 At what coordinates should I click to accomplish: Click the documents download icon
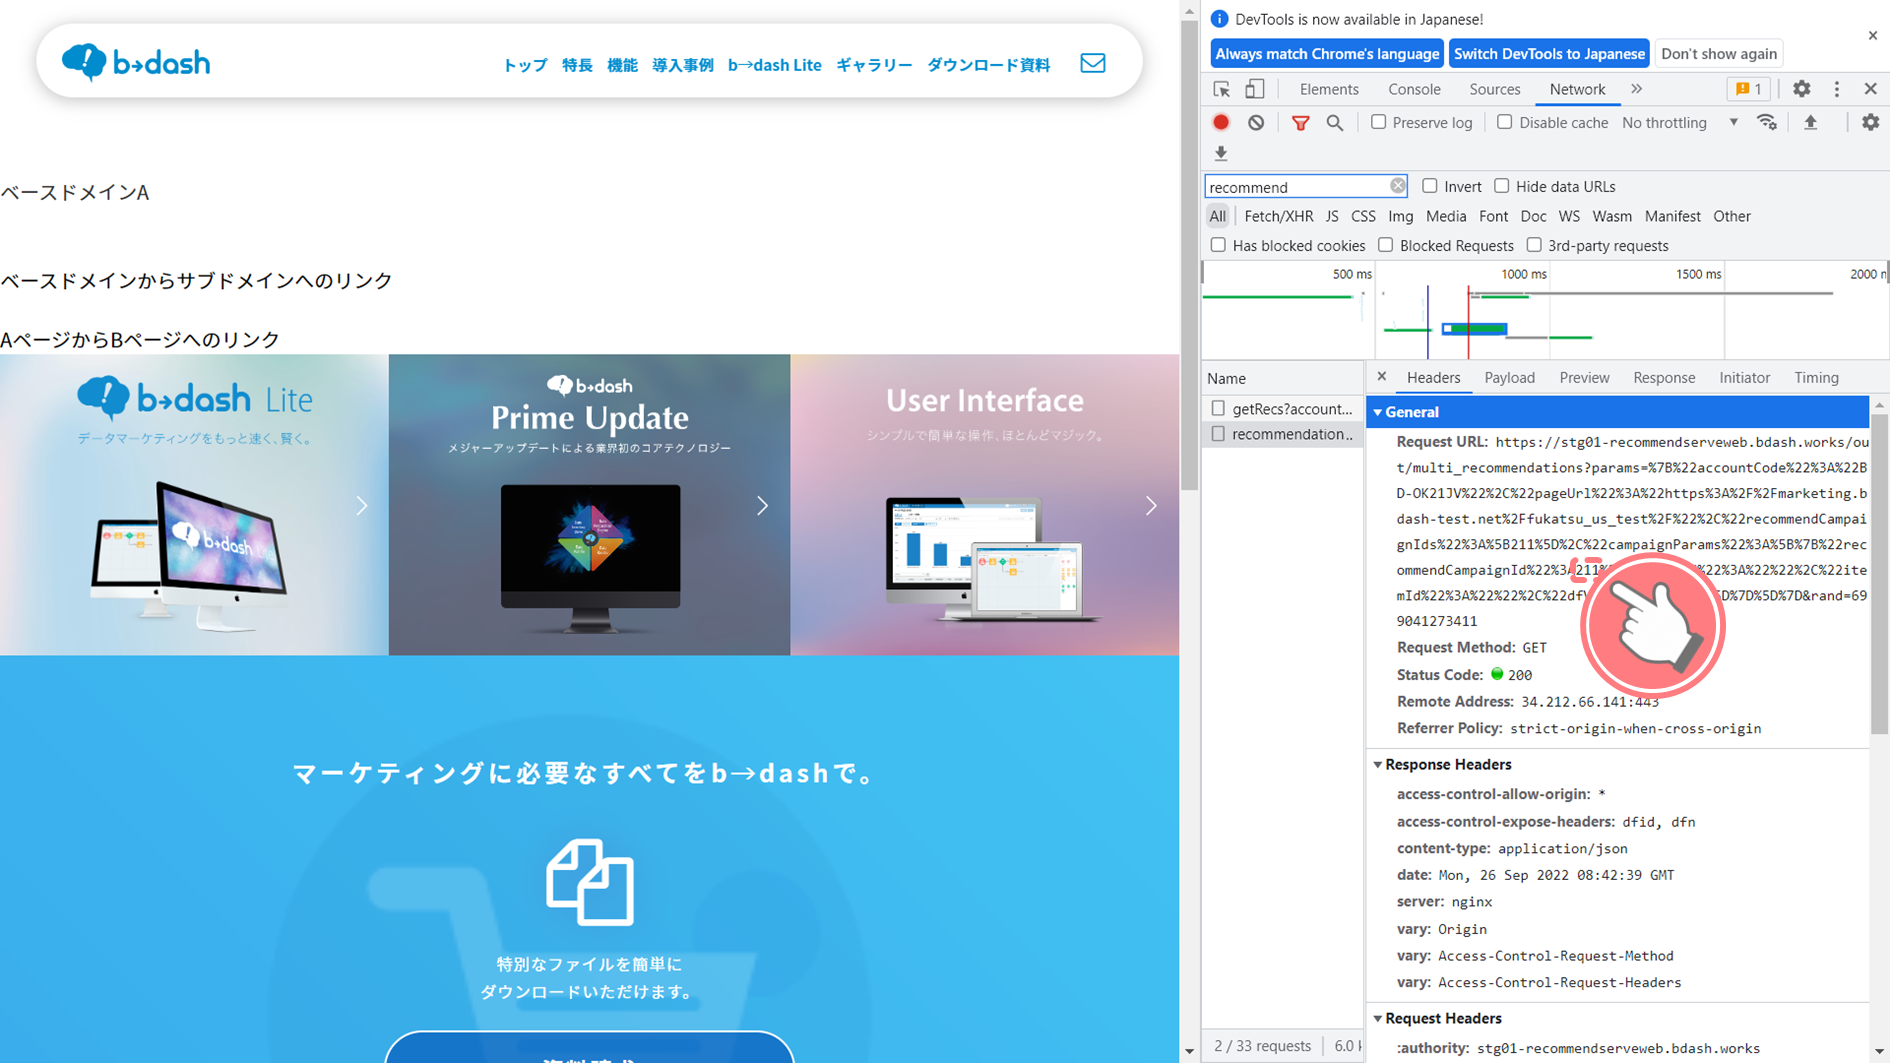tap(589, 881)
